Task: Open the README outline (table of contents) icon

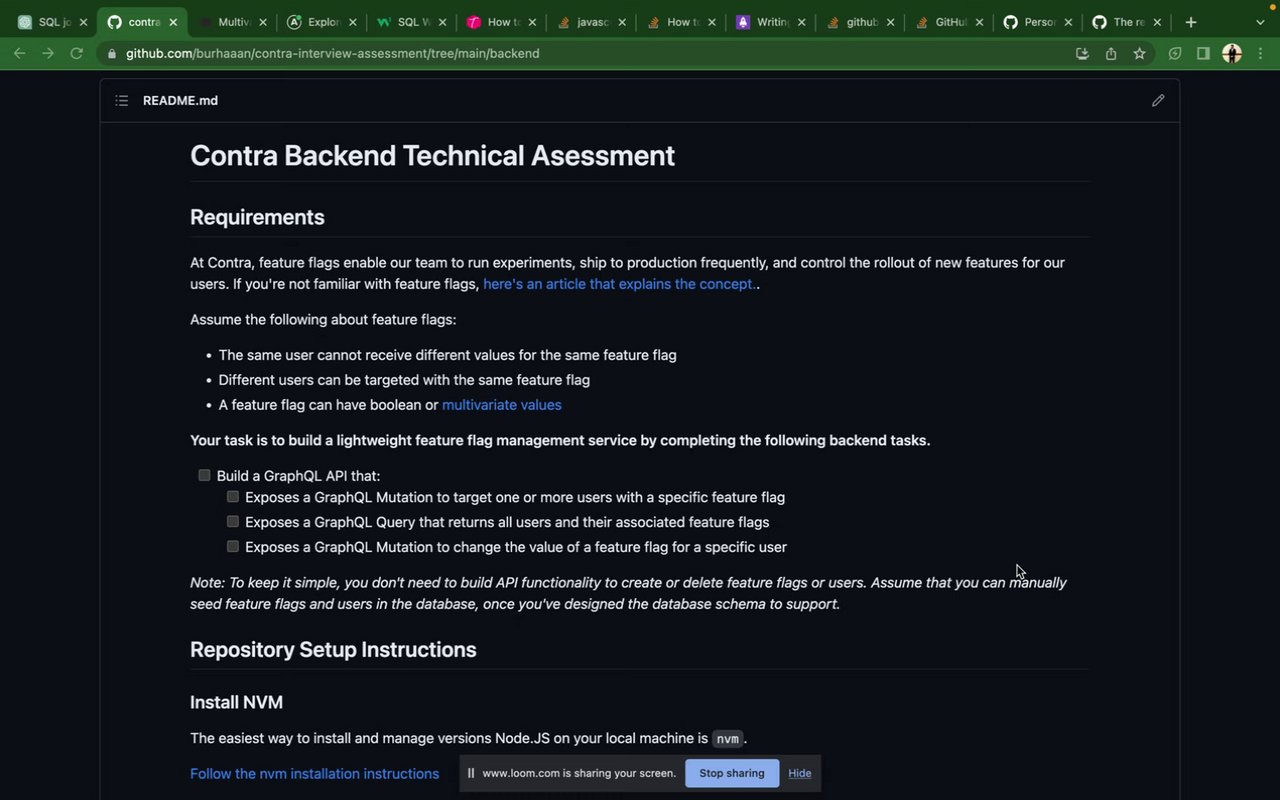Action: (x=122, y=101)
